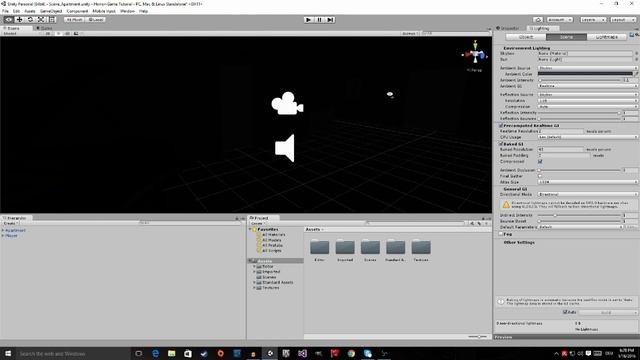Open the Ambient GI dropdown
640x360 pixels.
point(587,86)
